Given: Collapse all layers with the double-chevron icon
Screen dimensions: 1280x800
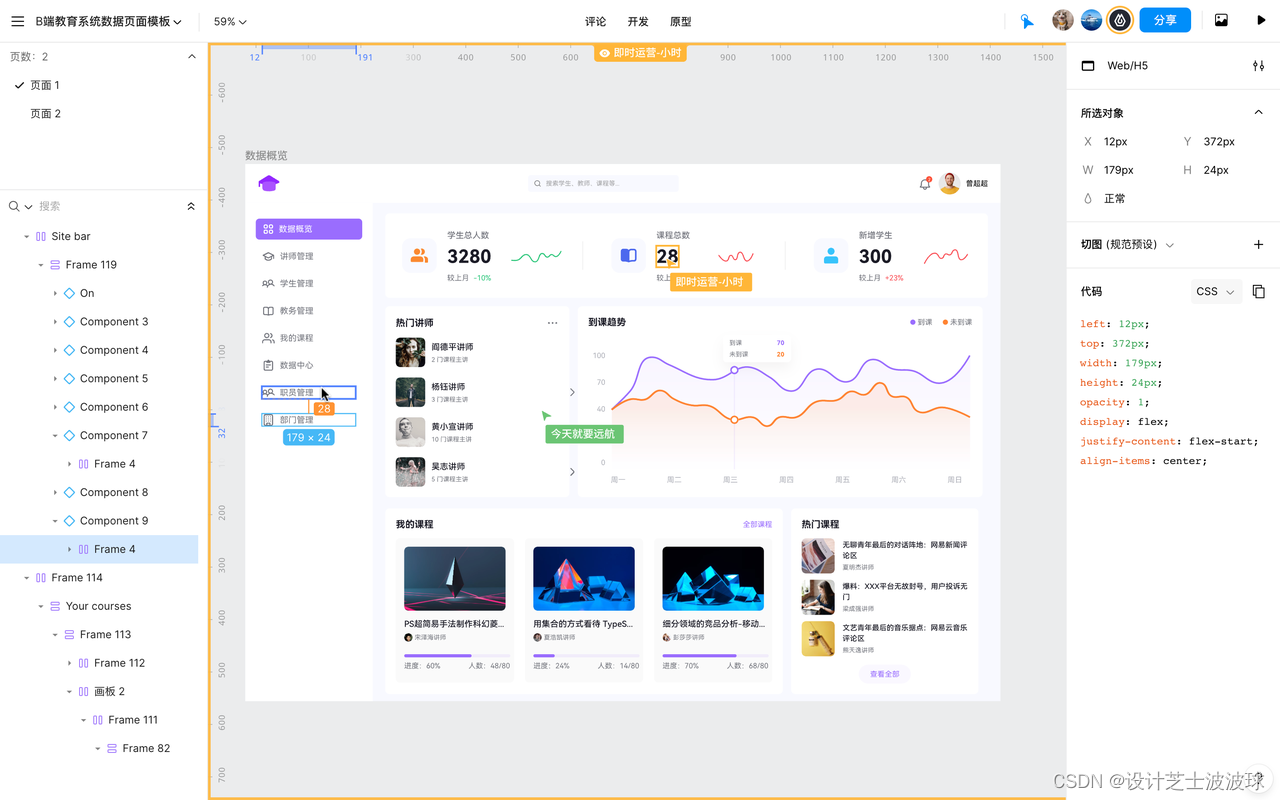Looking at the screenshot, I should pos(191,206).
